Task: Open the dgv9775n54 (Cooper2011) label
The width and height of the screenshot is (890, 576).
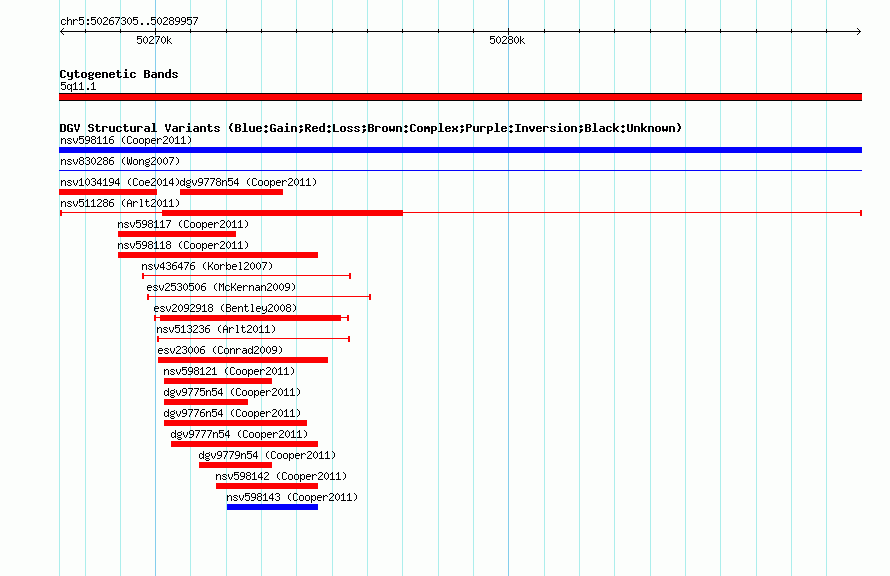Action: point(232,392)
